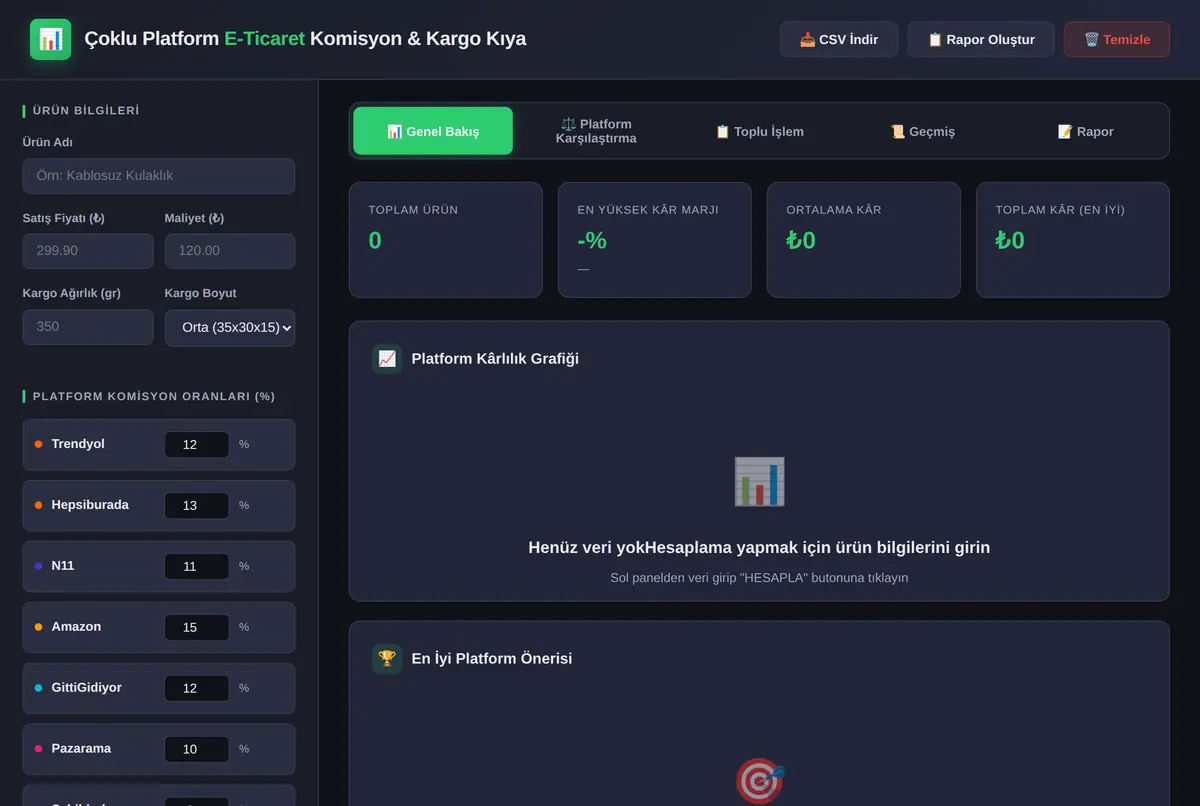Image resolution: width=1200 pixels, height=806 pixels.
Task: Click the orange dot next to Trendyol
Action: (38, 444)
